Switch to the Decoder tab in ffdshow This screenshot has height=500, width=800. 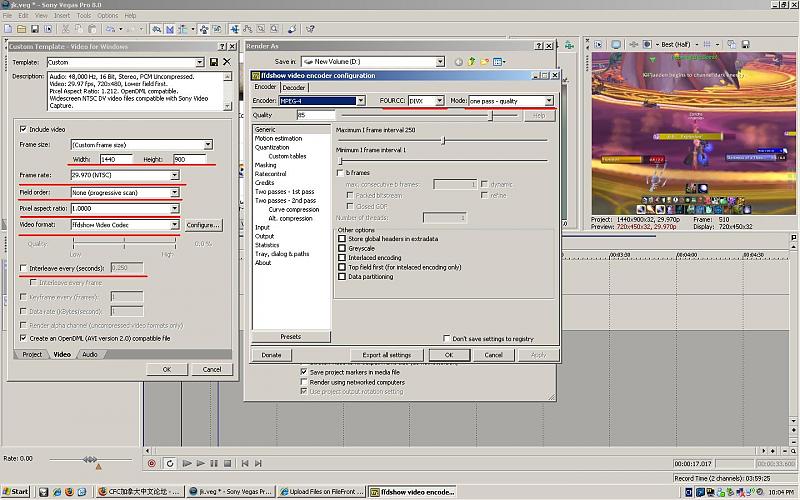tap(294, 88)
